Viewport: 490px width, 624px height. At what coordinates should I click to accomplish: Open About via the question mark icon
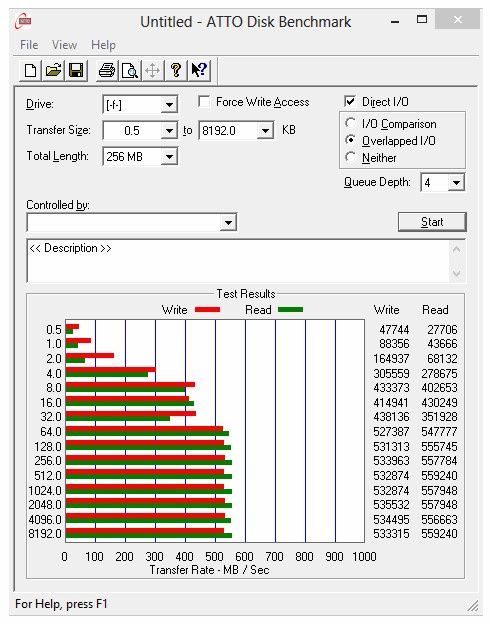click(x=176, y=70)
